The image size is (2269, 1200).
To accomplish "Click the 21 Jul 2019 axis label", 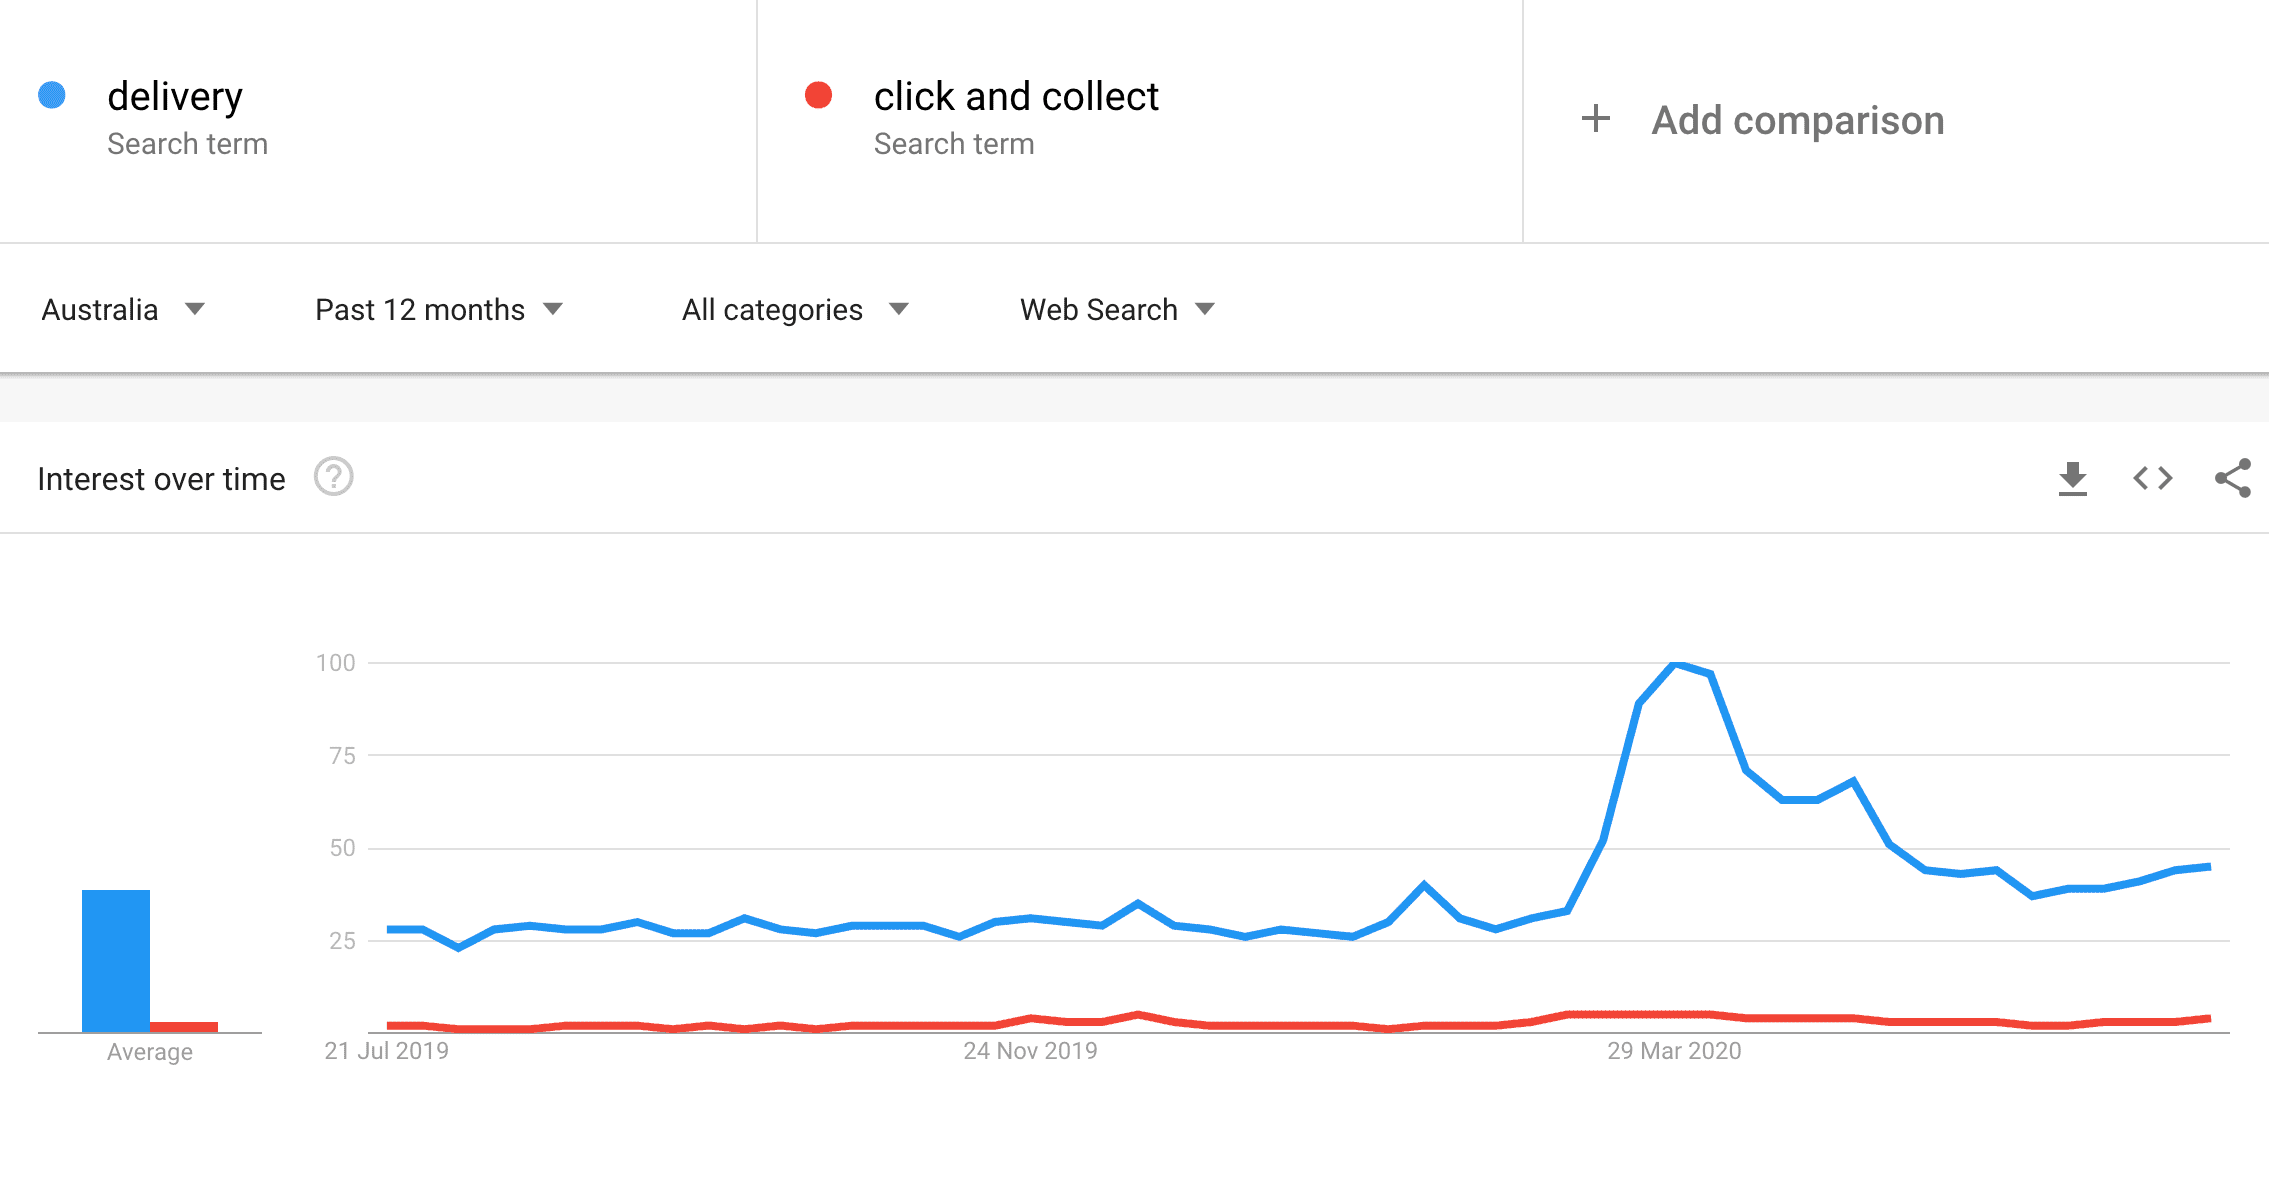I will coord(387,1051).
